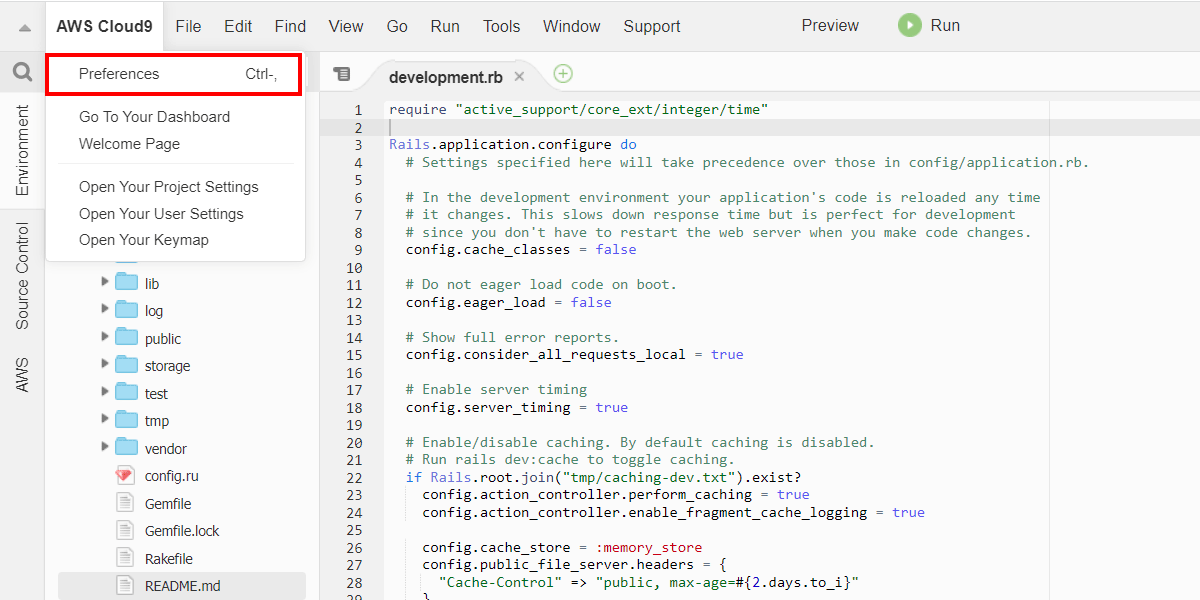This screenshot has height=600, width=1200.
Task: Open the Tools menu
Action: [x=502, y=27]
